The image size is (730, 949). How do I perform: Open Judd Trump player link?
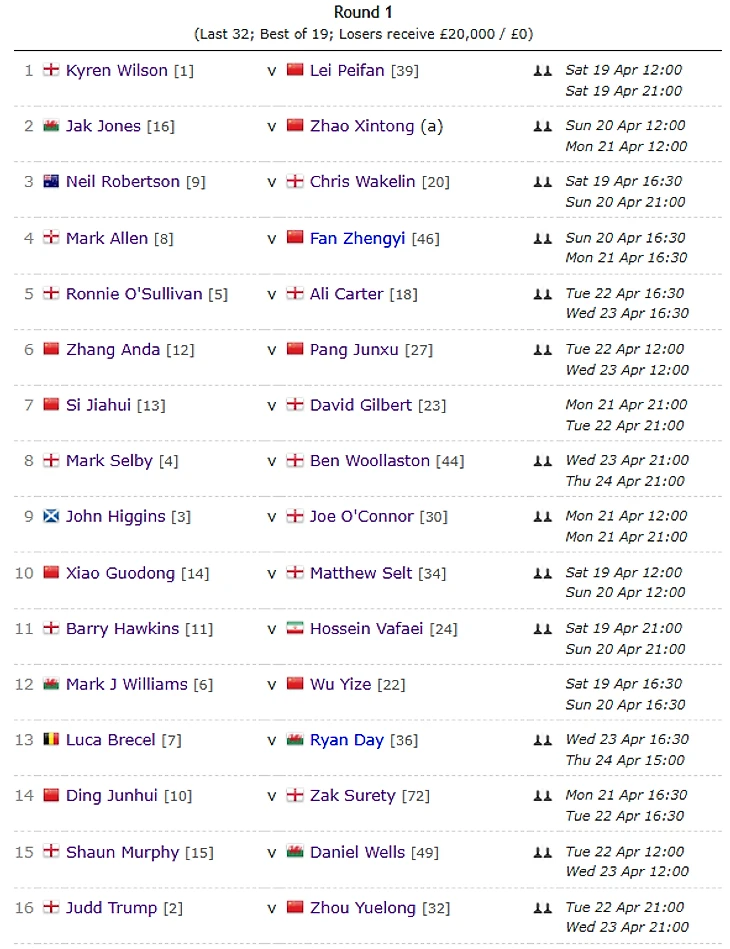(111, 908)
